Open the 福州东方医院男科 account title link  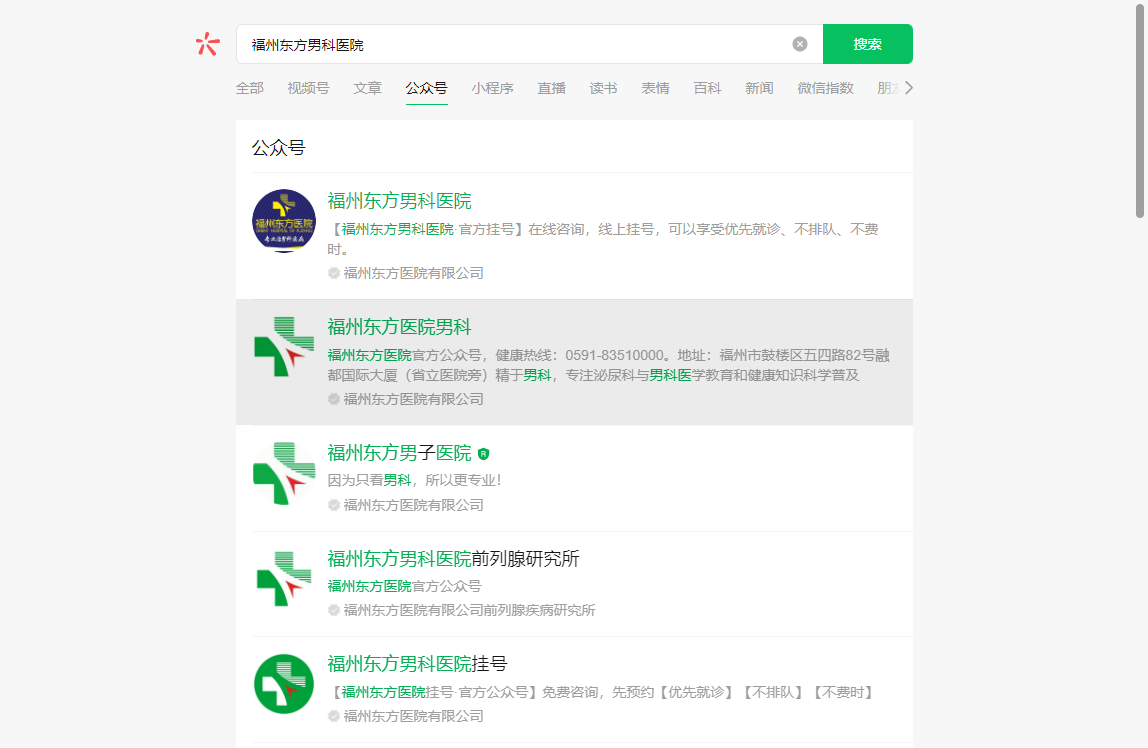399,326
